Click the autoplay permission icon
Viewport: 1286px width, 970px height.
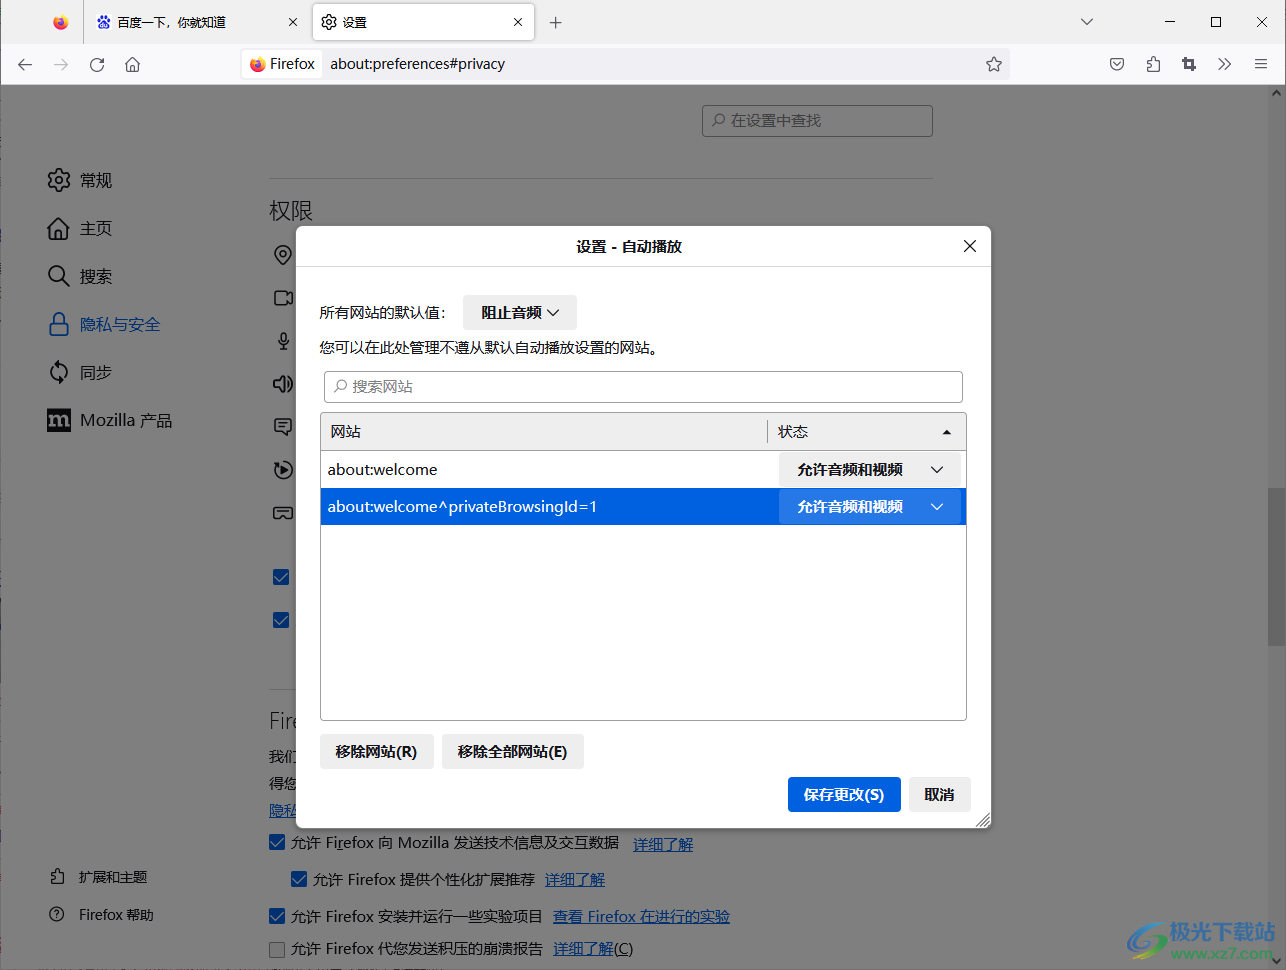tap(283, 470)
